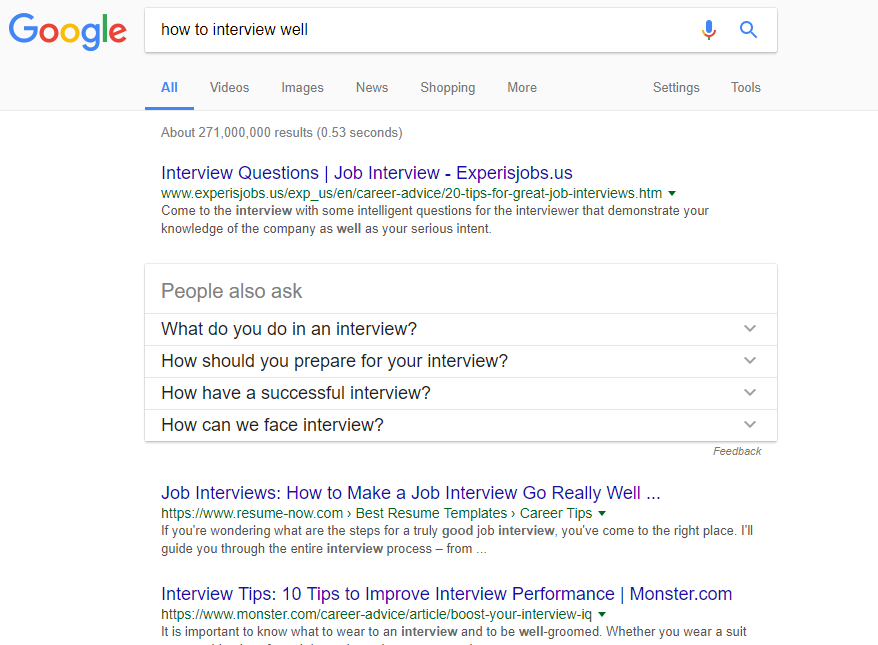The width and height of the screenshot is (878, 645).
Task: Click the 'People also ask' heading
Action: pyautogui.click(x=231, y=291)
